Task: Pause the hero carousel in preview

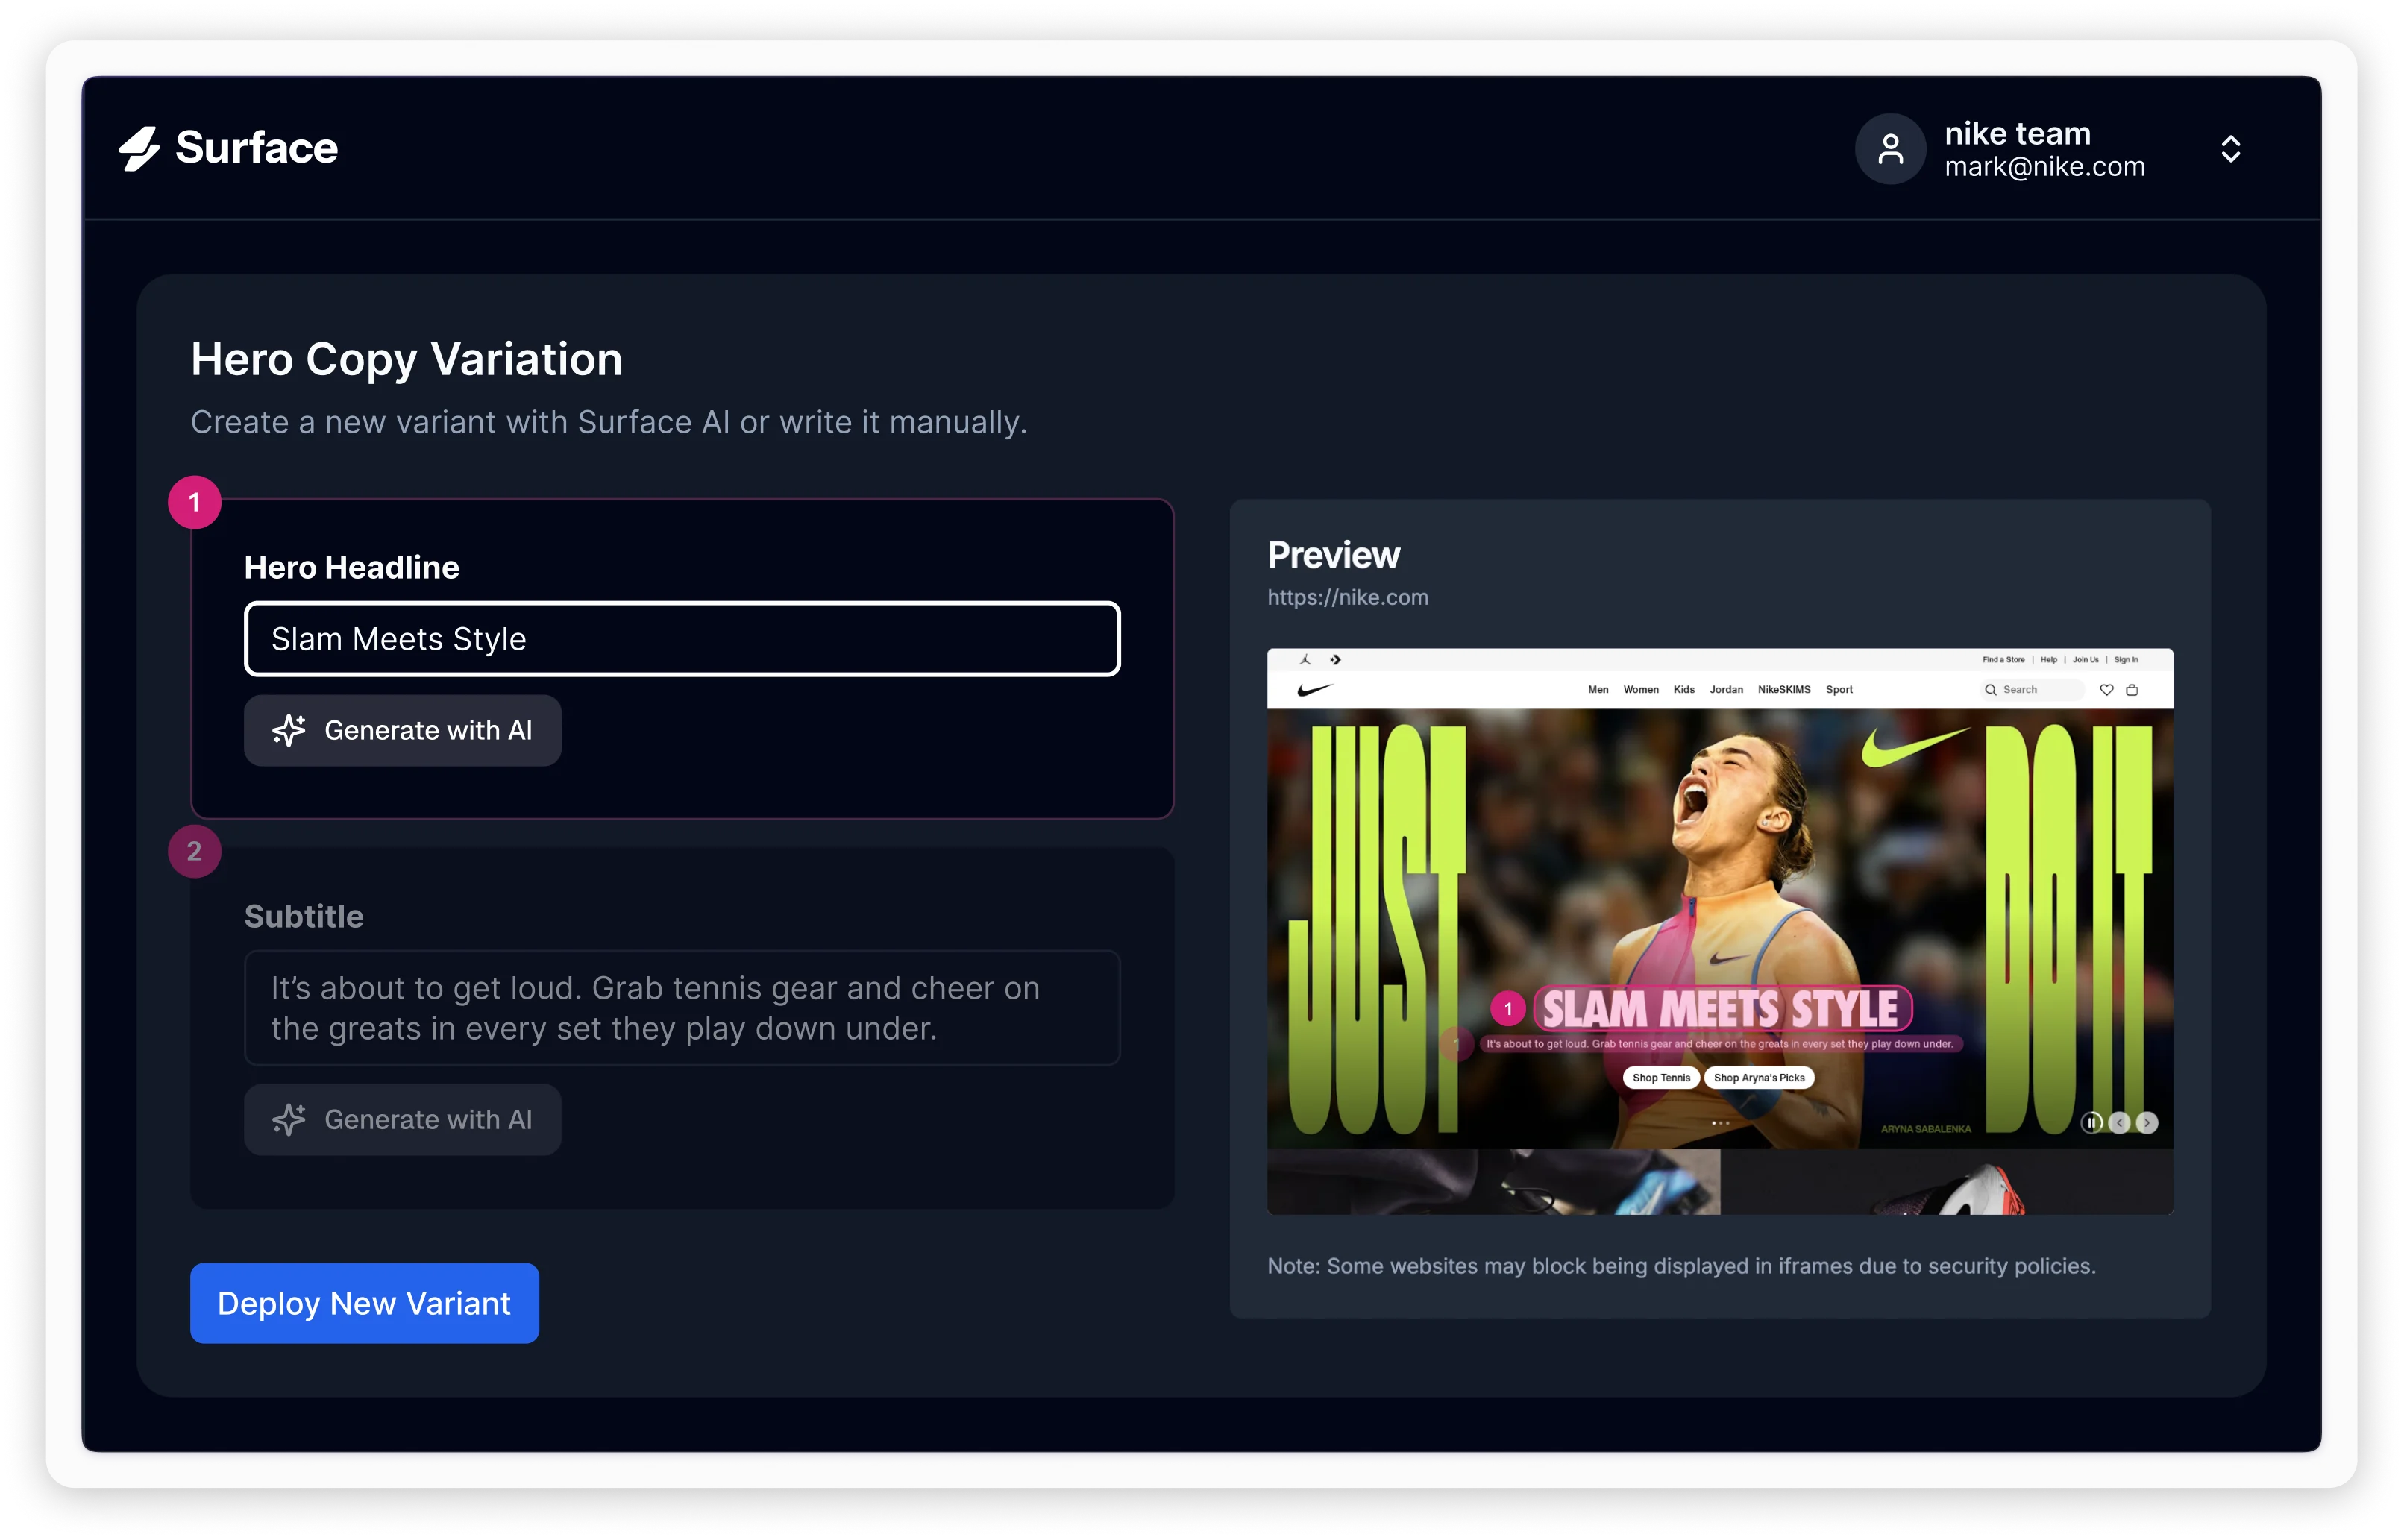Action: pyautogui.click(x=2091, y=1123)
